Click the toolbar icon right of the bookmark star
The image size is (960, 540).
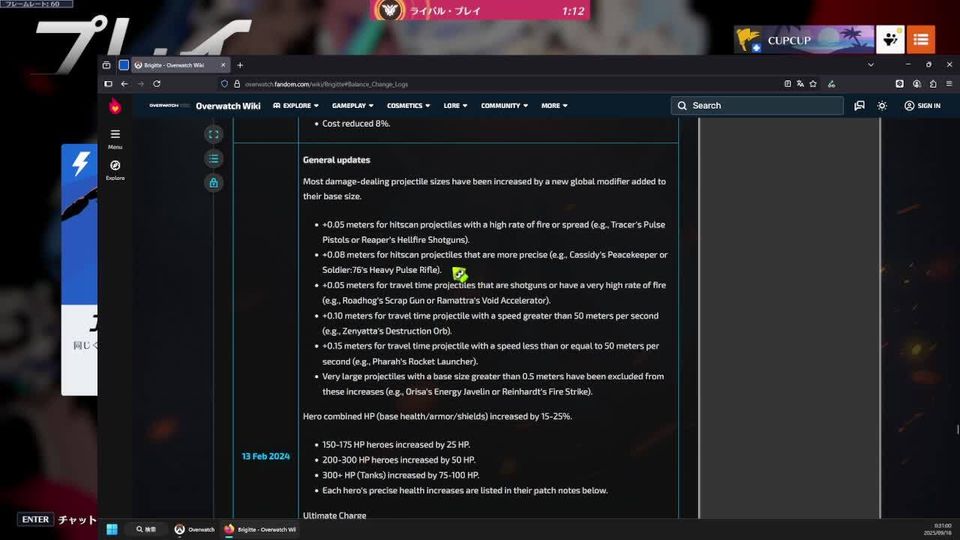[x=831, y=84]
